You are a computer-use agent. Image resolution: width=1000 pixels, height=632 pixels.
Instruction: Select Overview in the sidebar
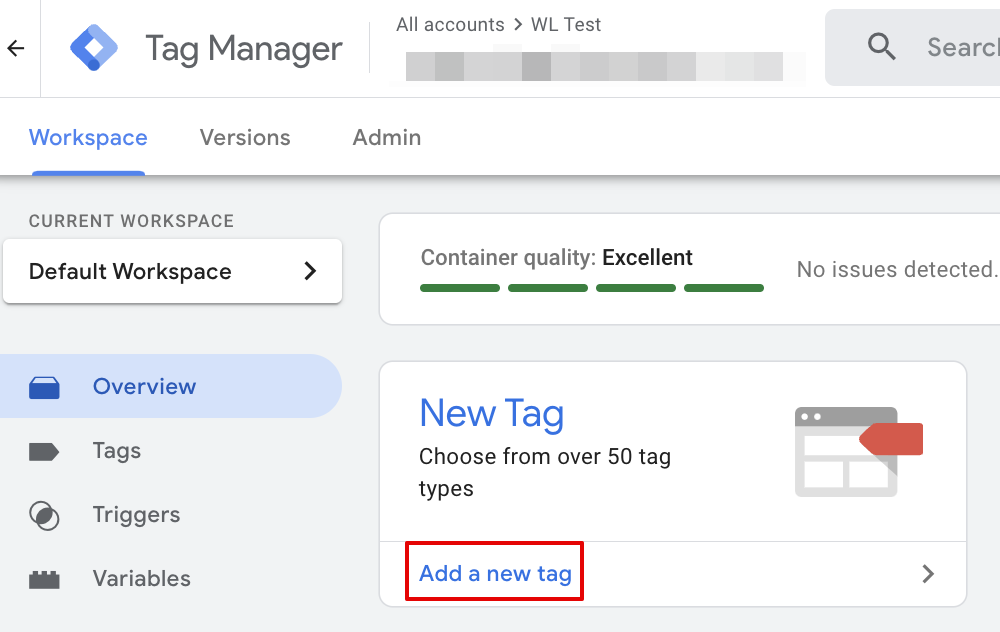[171, 386]
